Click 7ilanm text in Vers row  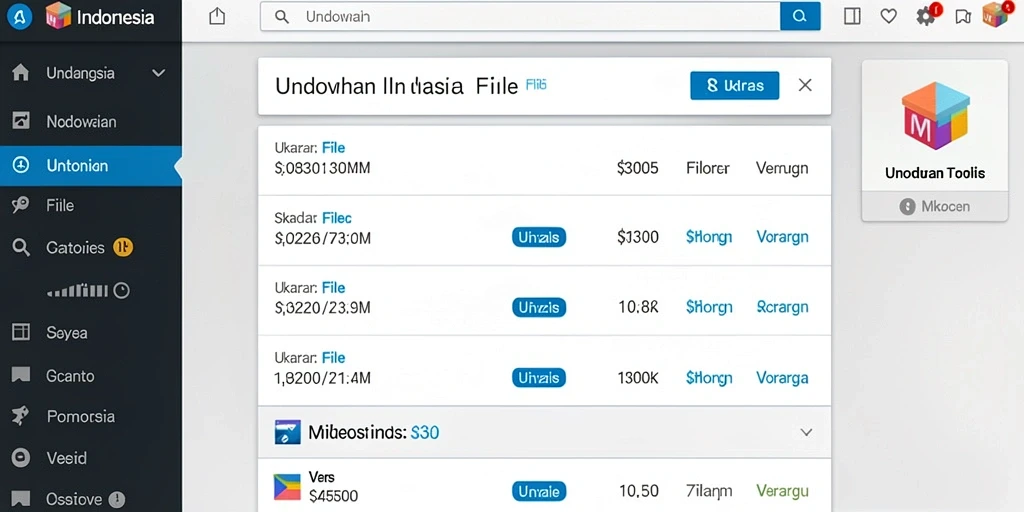[709, 491]
